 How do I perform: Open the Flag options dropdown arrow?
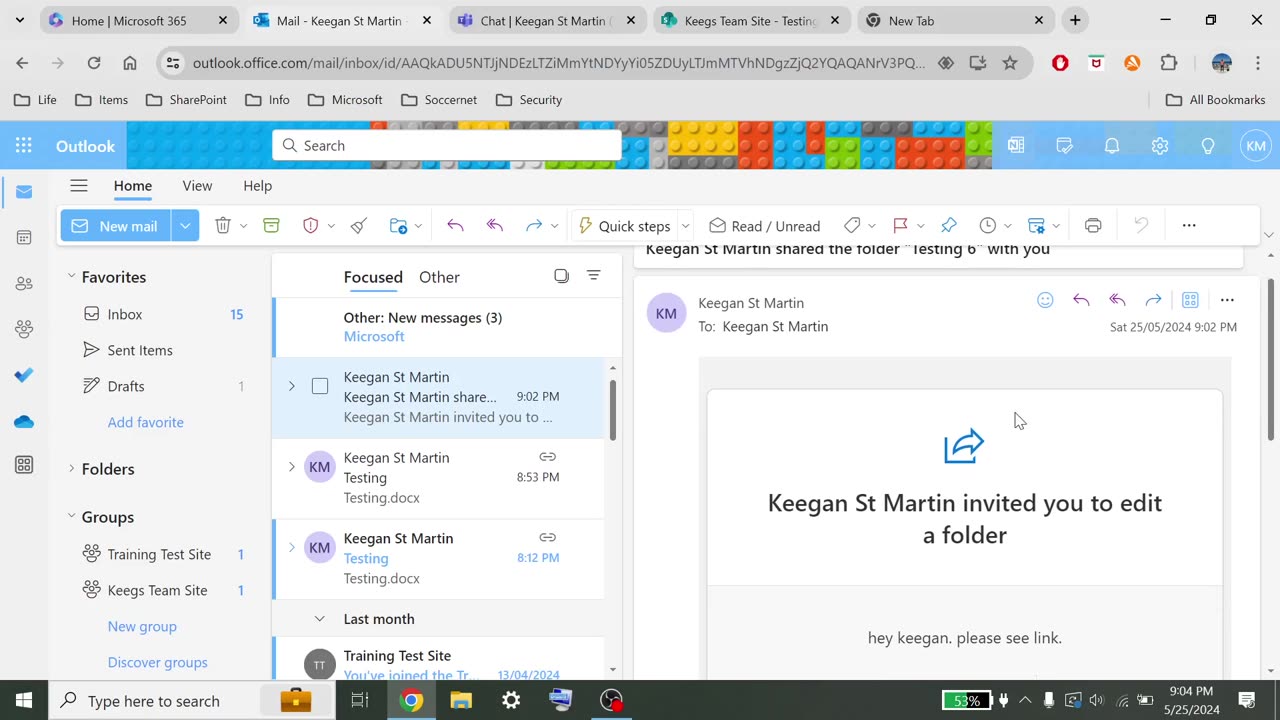[x=920, y=226]
